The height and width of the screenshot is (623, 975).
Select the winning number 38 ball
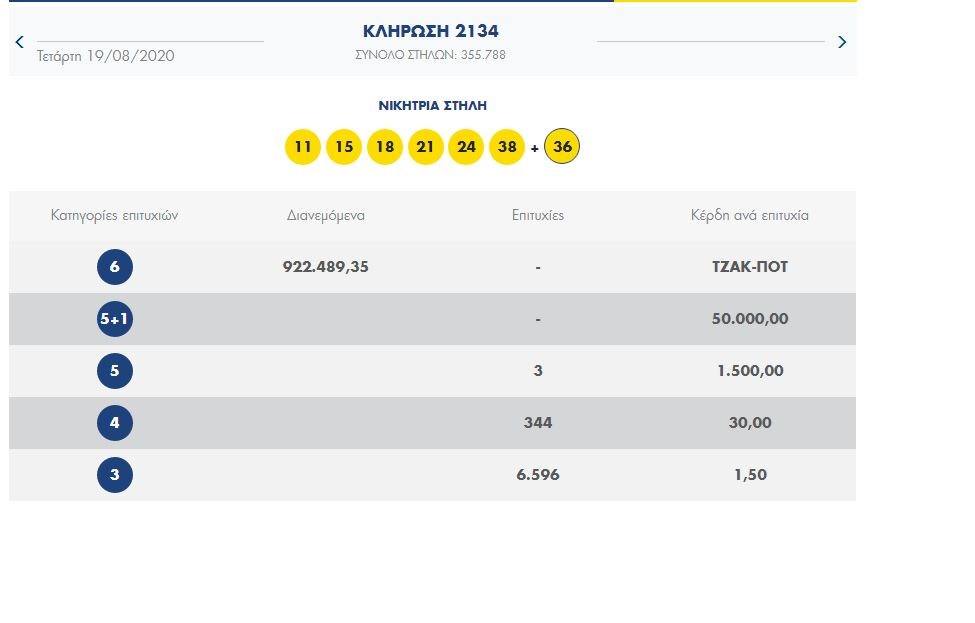click(507, 147)
